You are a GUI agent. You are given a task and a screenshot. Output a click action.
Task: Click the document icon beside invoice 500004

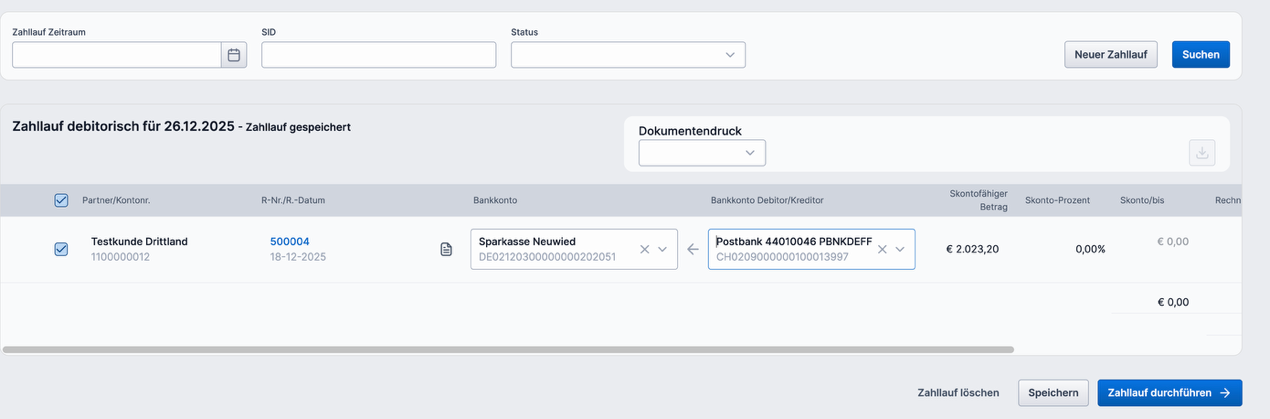point(447,249)
